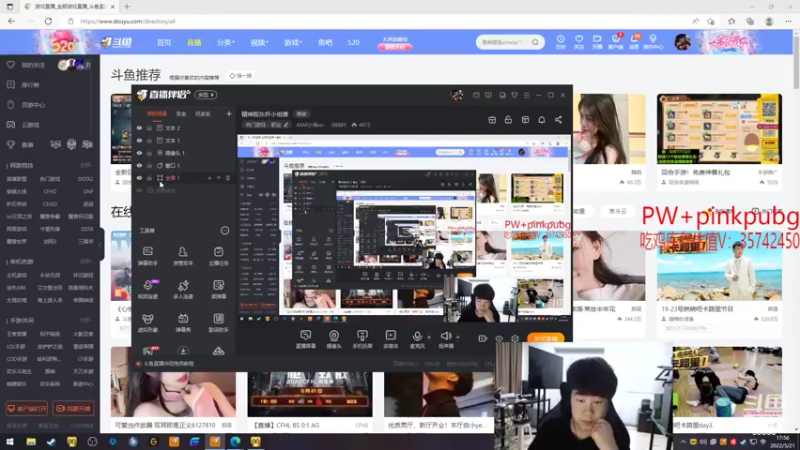
Task: Open 历史 history icon in Douyu header
Action: pyautogui.click(x=561, y=42)
